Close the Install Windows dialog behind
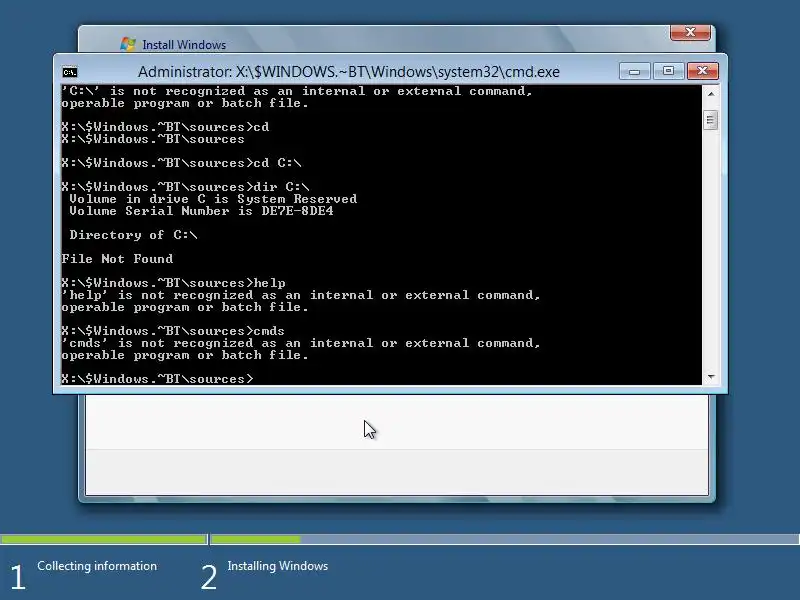Image resolution: width=800 pixels, height=600 pixels. pos(690,33)
